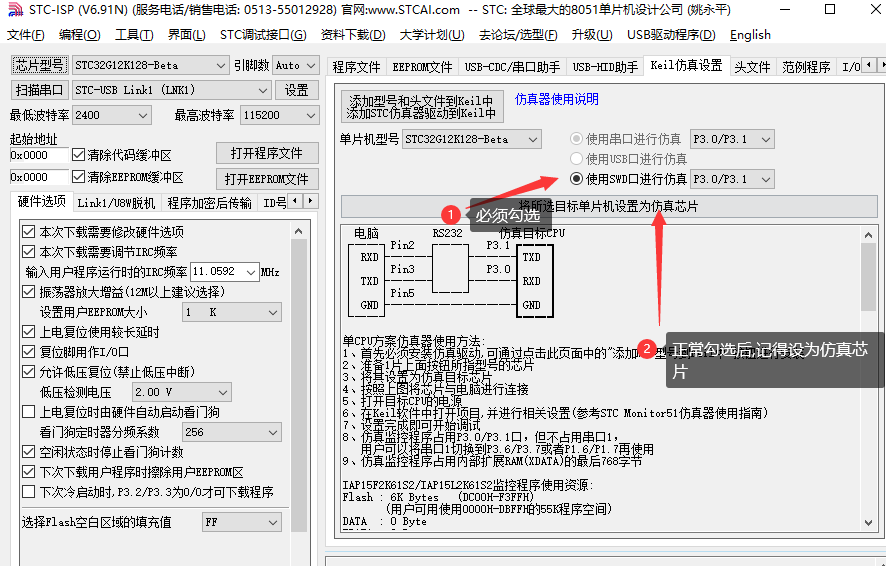Screen dimensions: 886x566
Task: Open 编程(O) menu
Action: click(79, 35)
